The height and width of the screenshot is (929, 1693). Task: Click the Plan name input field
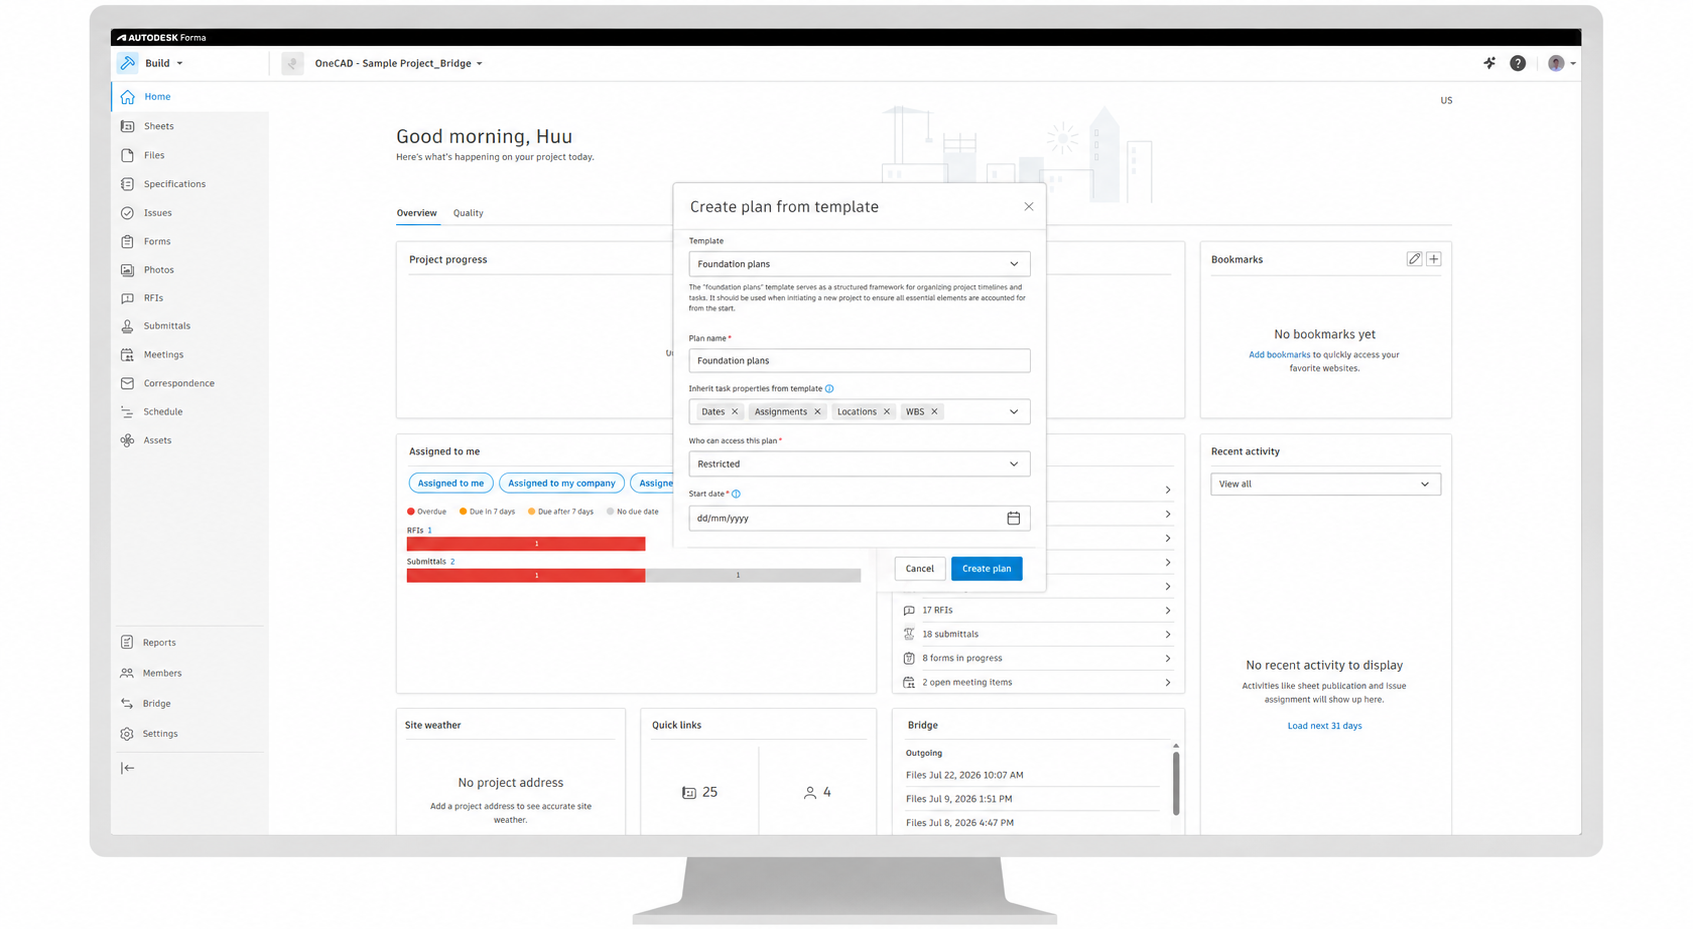(859, 361)
